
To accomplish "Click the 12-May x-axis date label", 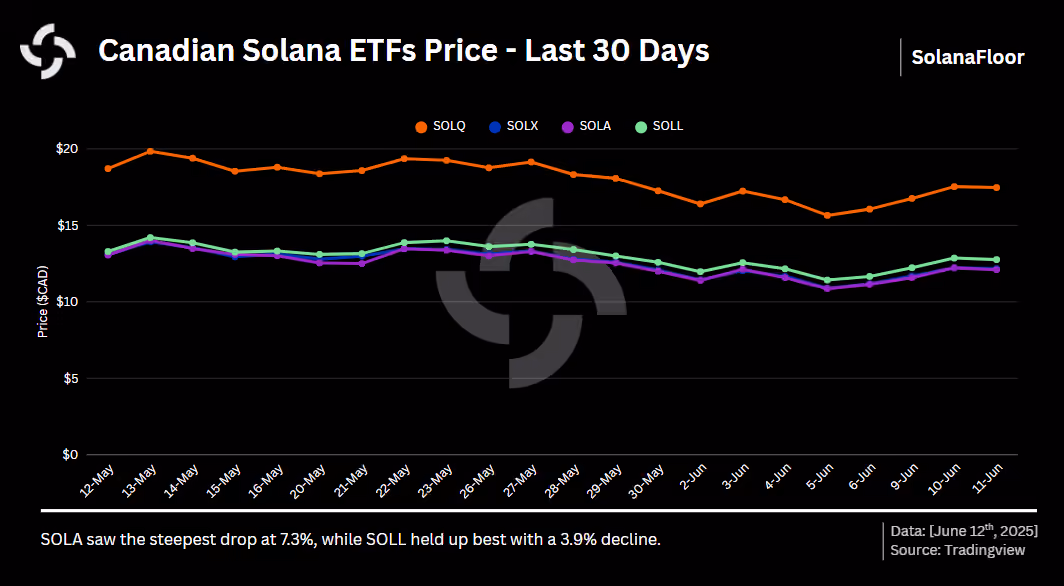I will pyautogui.click(x=97, y=481).
